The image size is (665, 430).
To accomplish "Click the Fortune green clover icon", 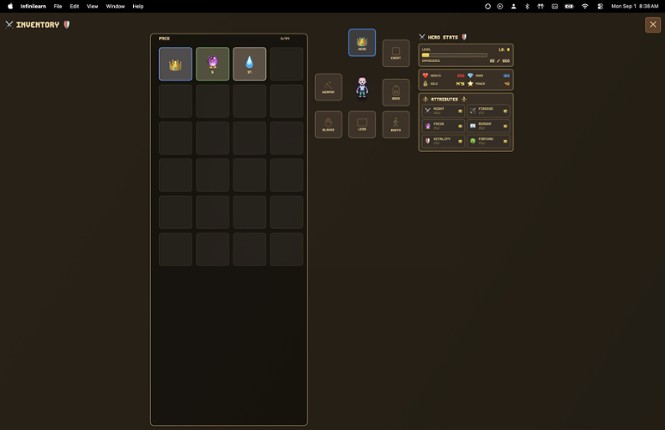I will tap(473, 141).
